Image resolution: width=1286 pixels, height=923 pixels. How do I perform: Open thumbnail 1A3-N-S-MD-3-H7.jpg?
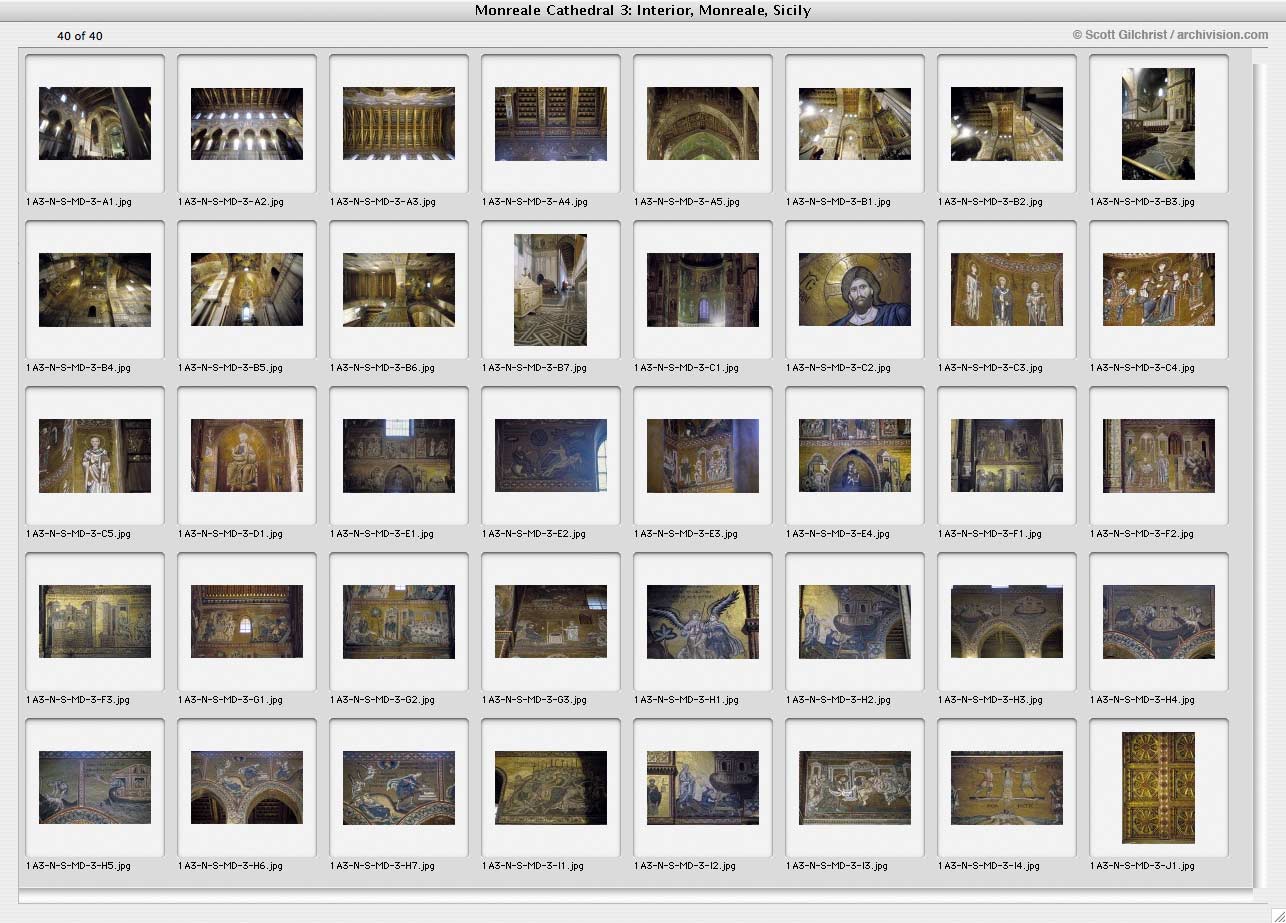399,787
